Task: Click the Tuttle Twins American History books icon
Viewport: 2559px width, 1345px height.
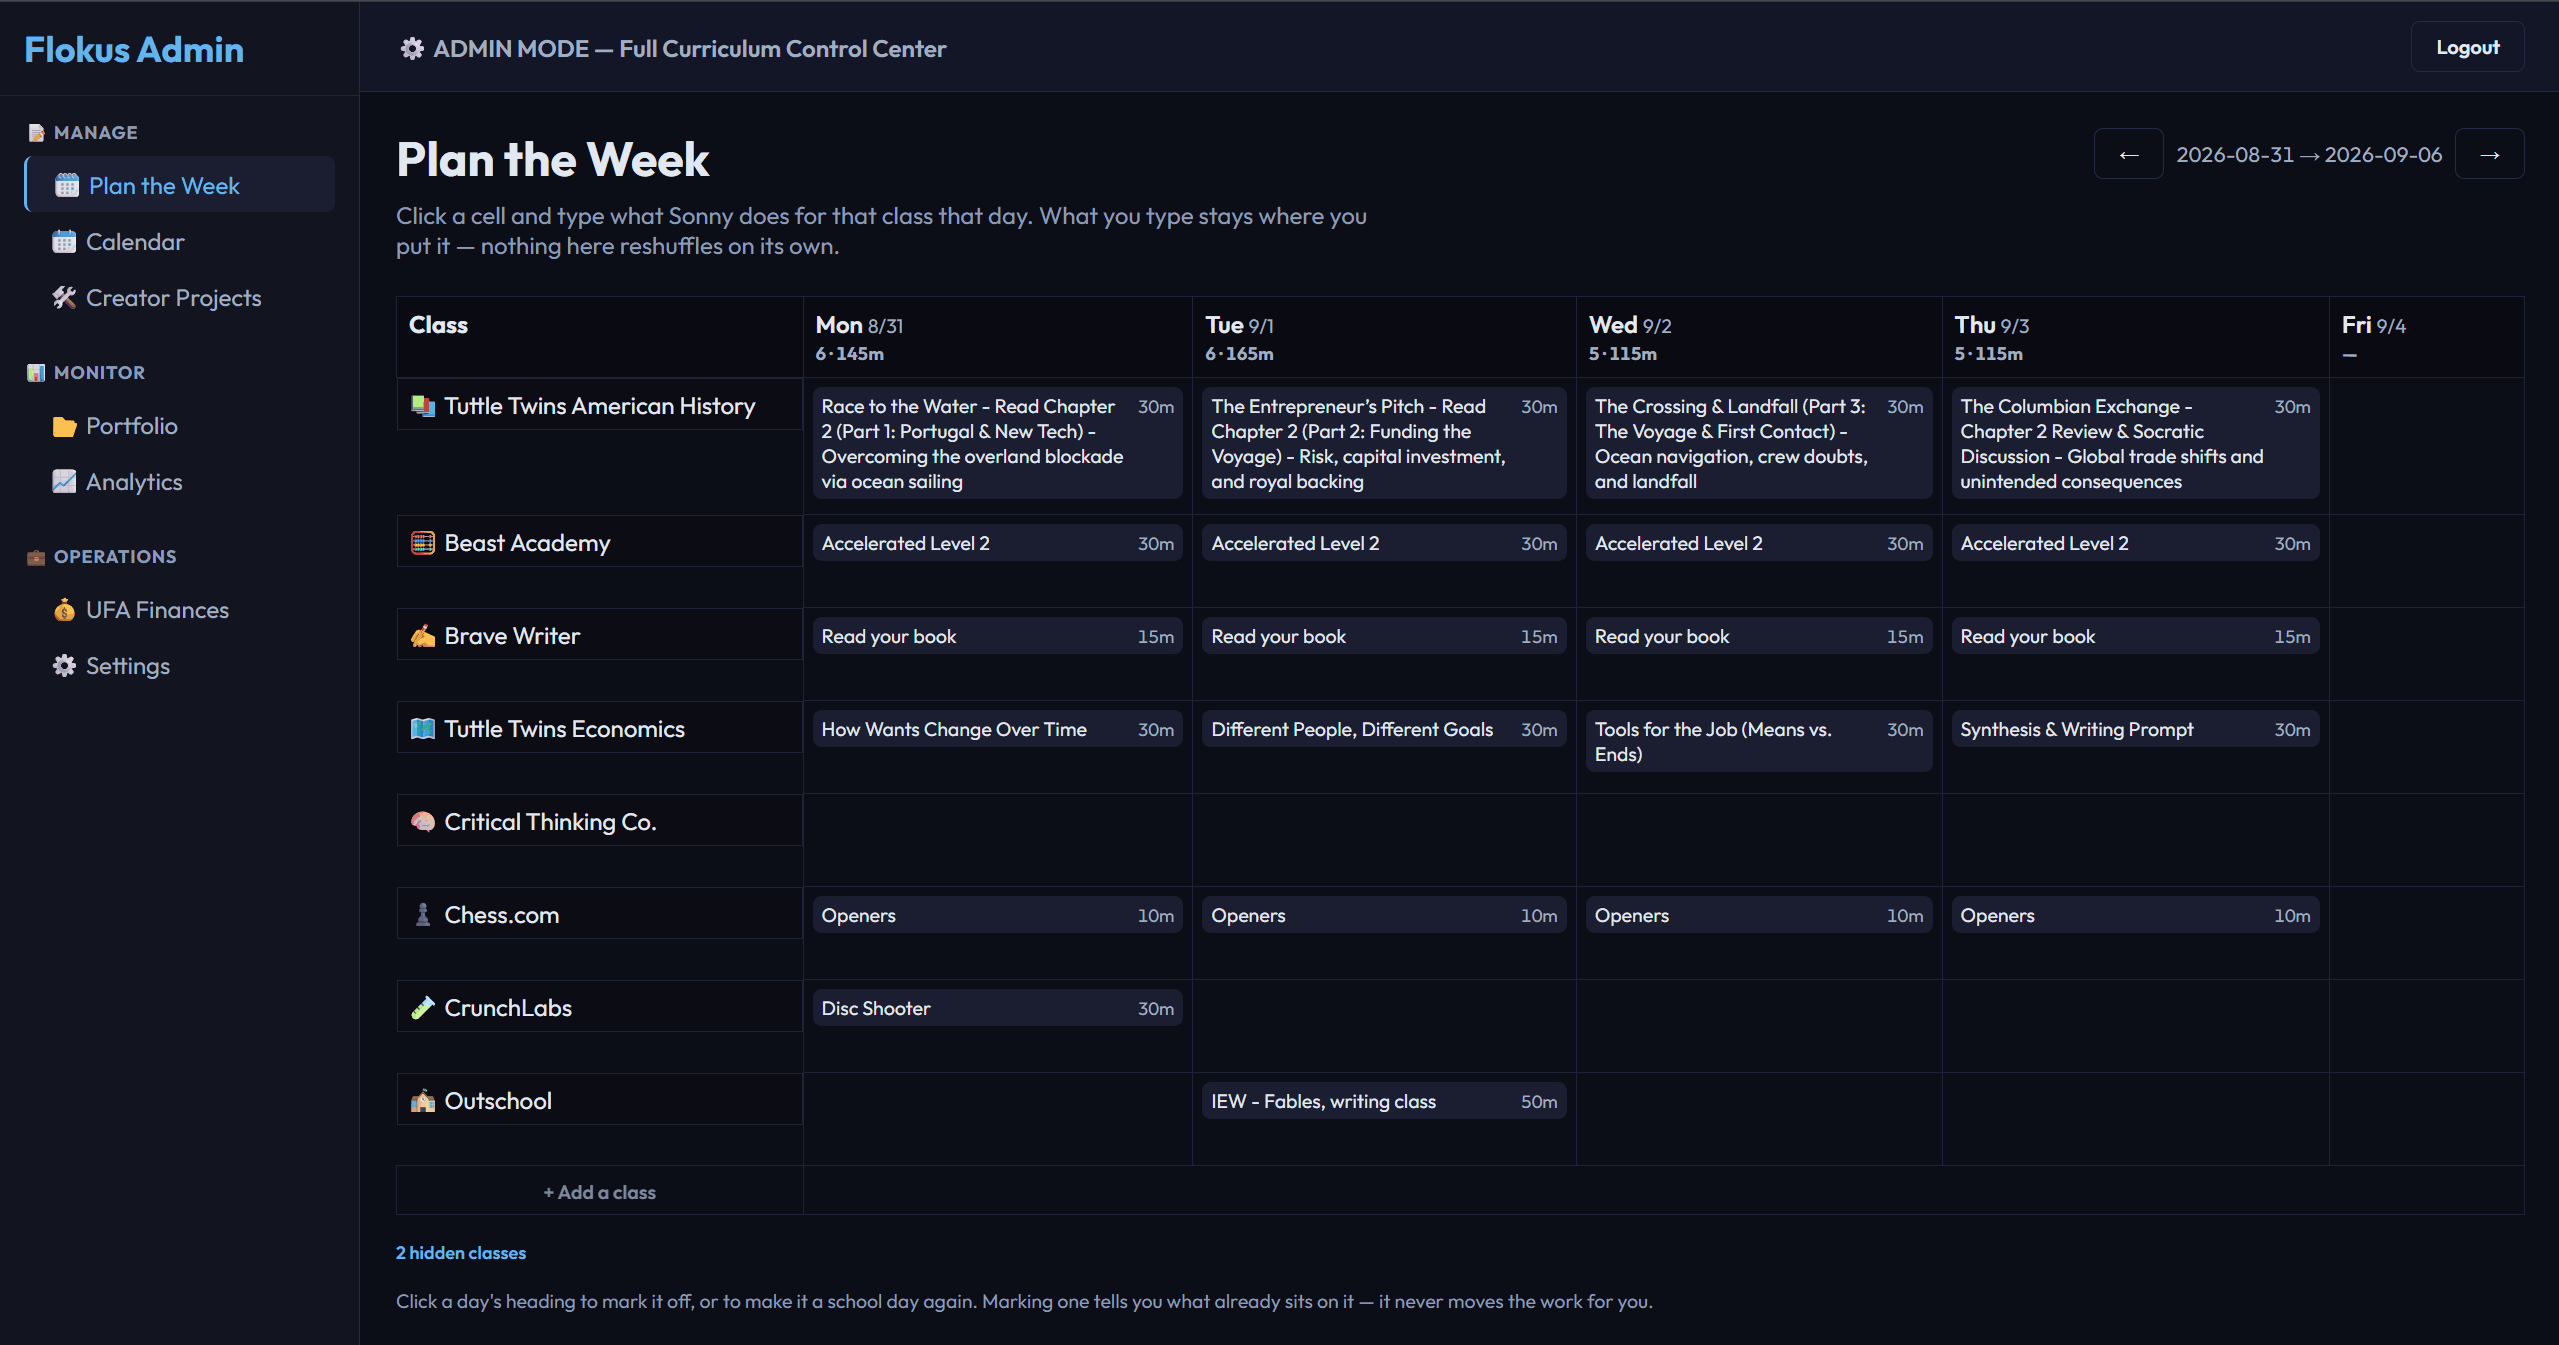Action: 423,405
